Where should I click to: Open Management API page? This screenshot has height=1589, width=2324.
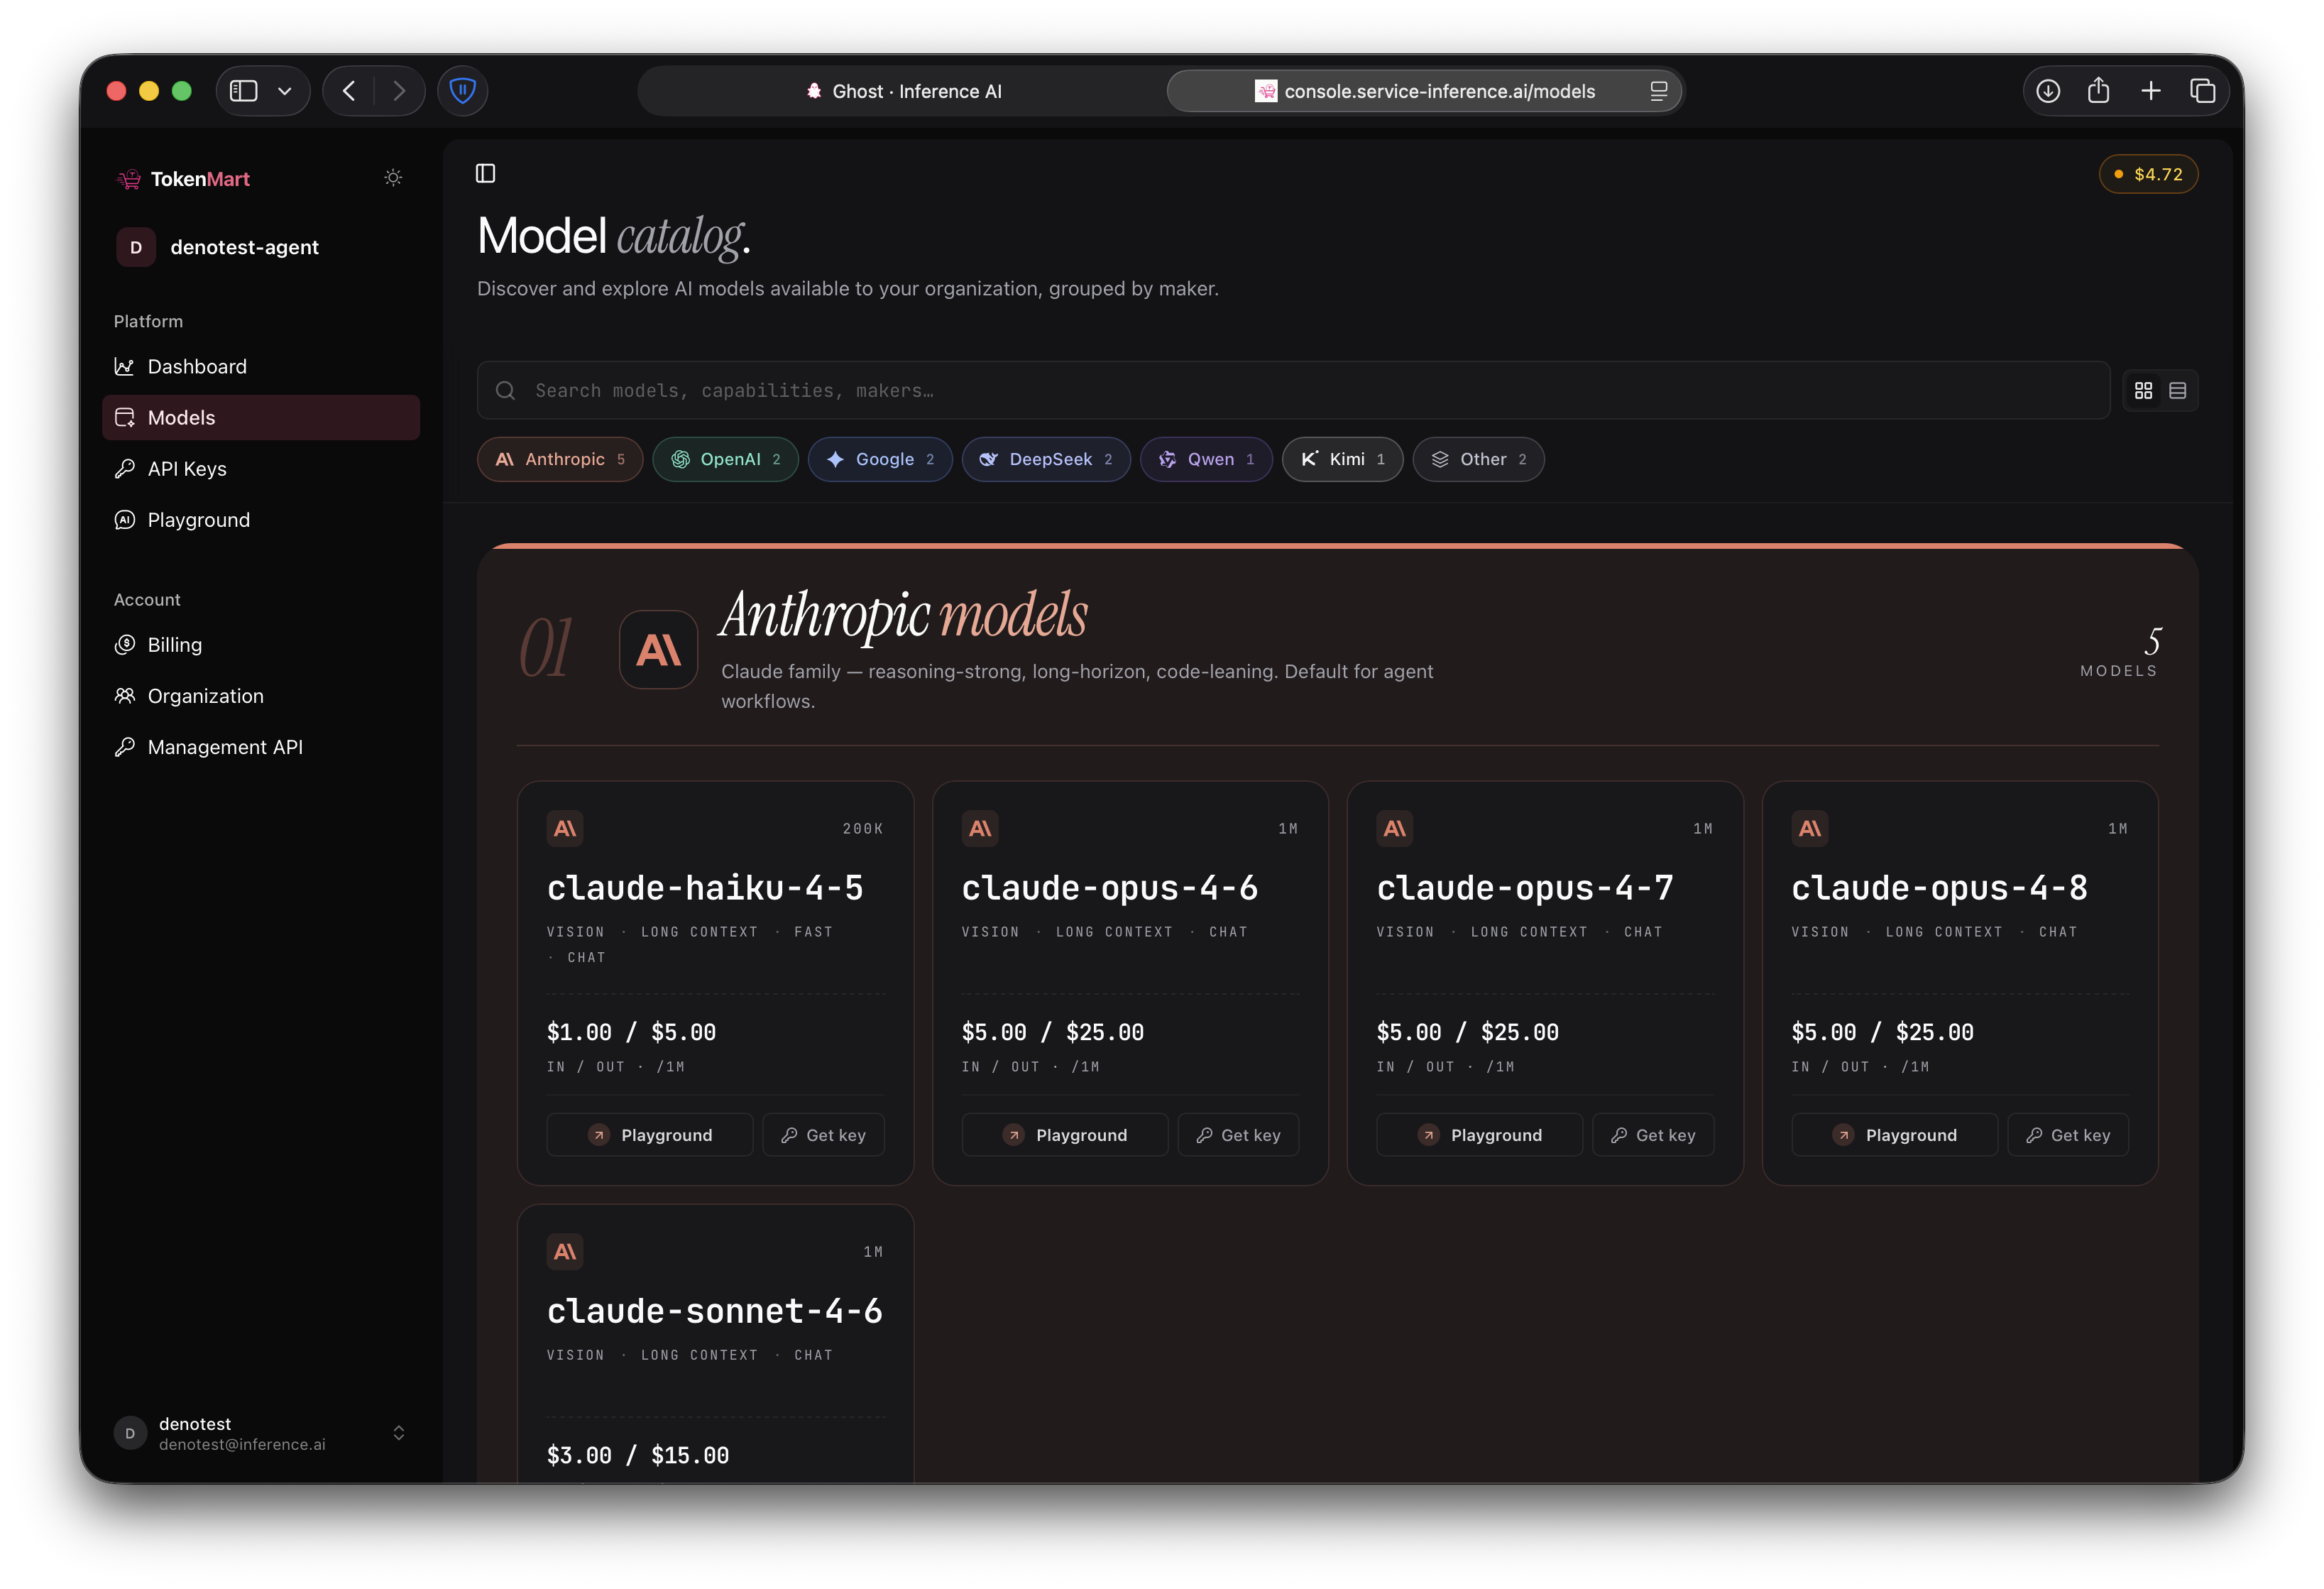(261, 747)
